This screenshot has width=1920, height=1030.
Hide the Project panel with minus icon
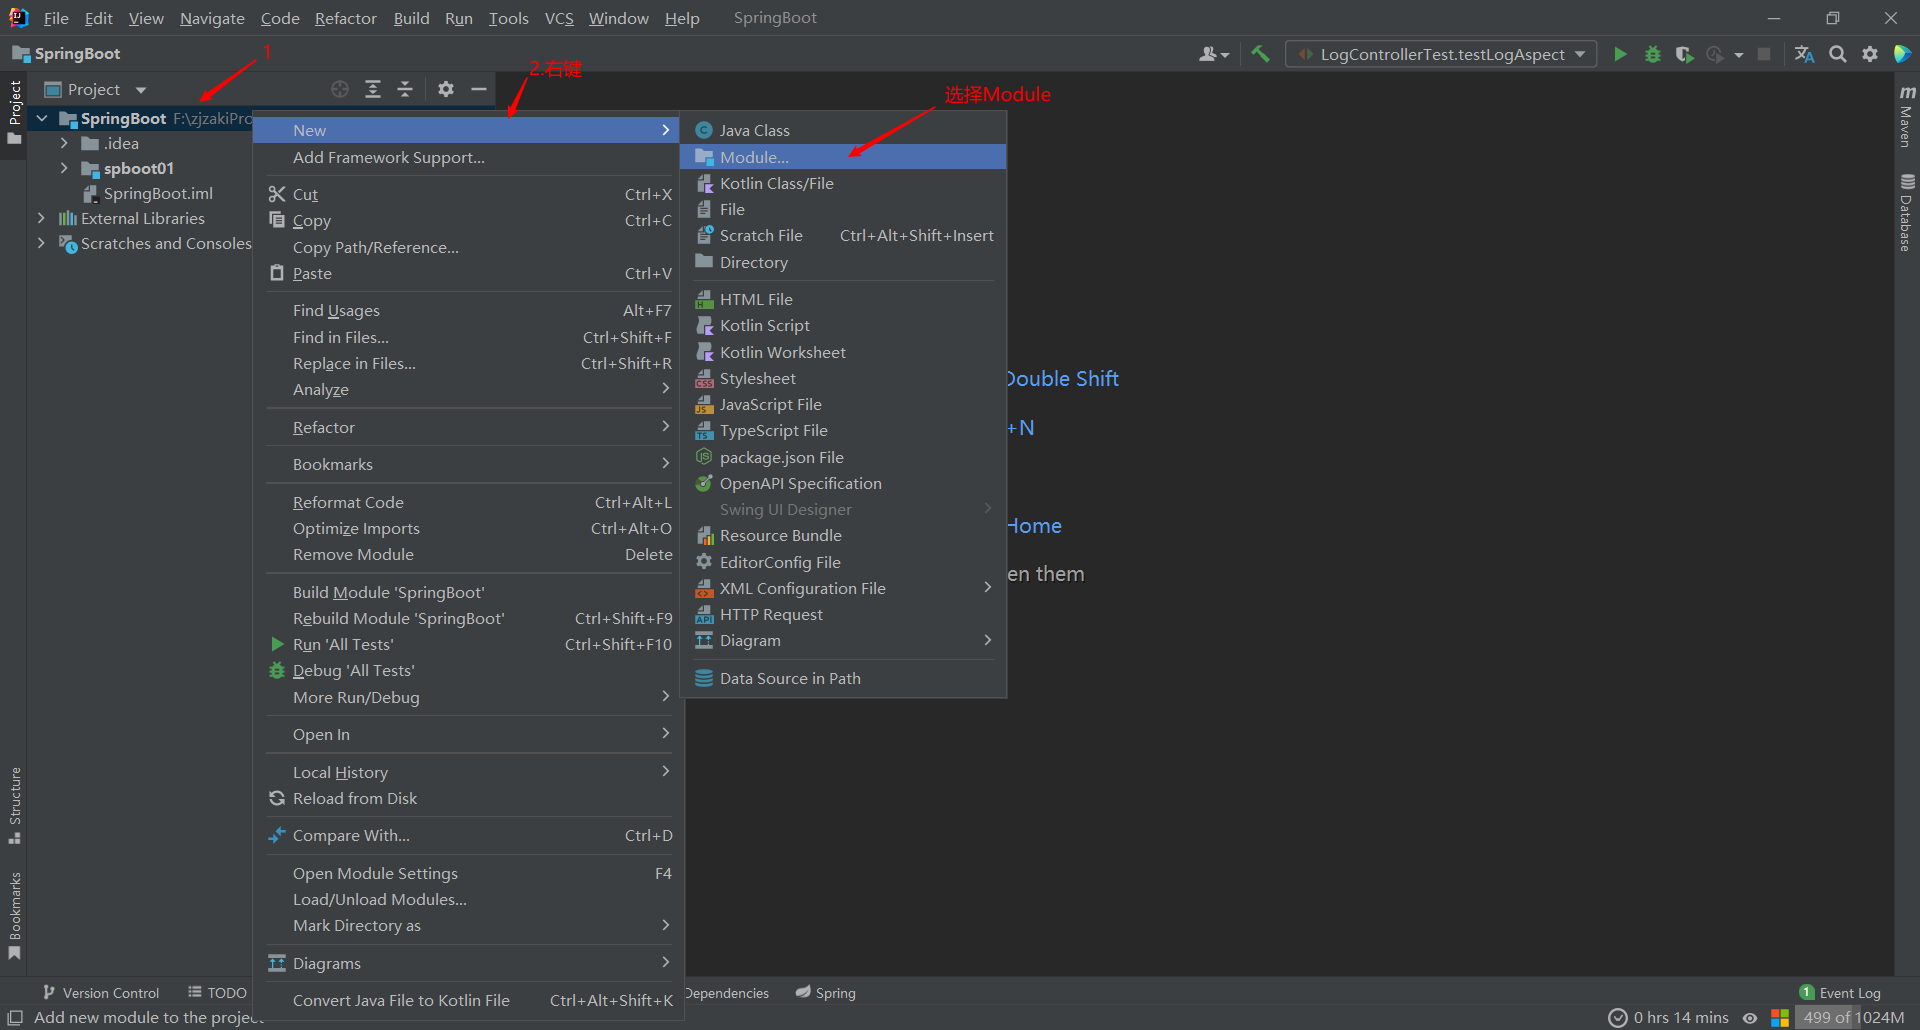coord(479,89)
